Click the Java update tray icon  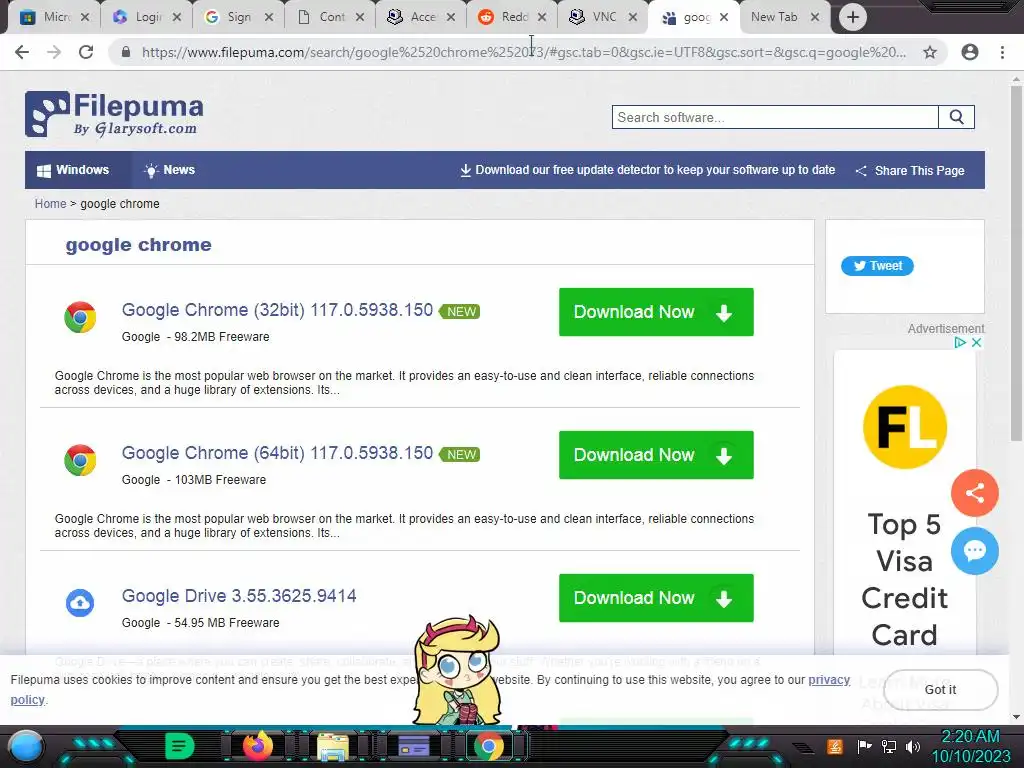(835, 746)
